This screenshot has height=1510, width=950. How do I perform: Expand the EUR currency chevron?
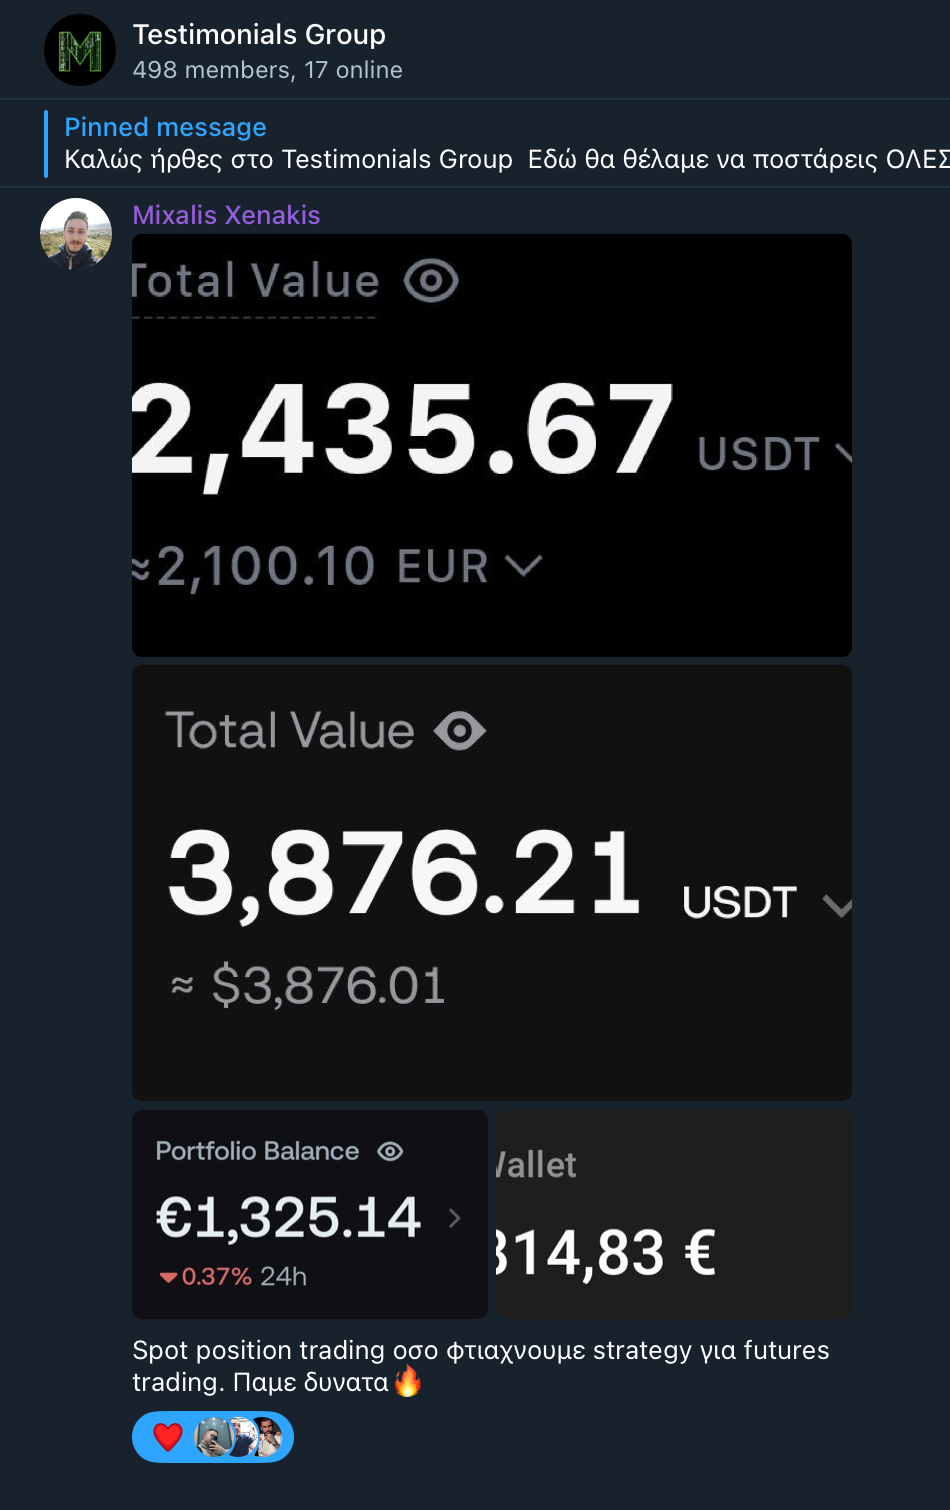524,566
